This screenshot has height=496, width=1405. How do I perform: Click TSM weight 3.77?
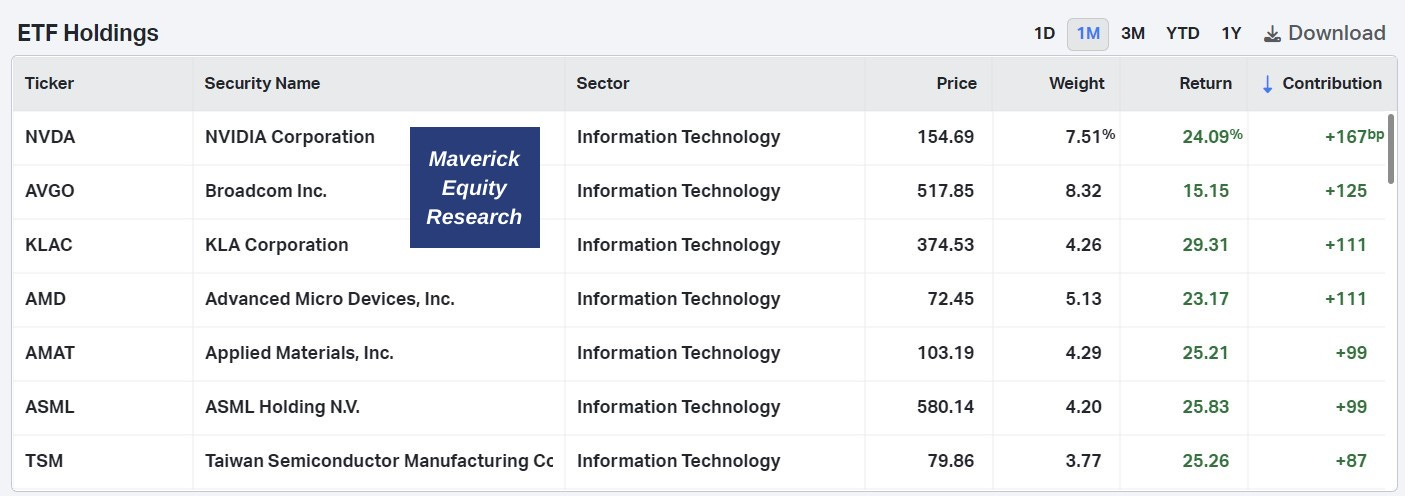[x=1084, y=461]
